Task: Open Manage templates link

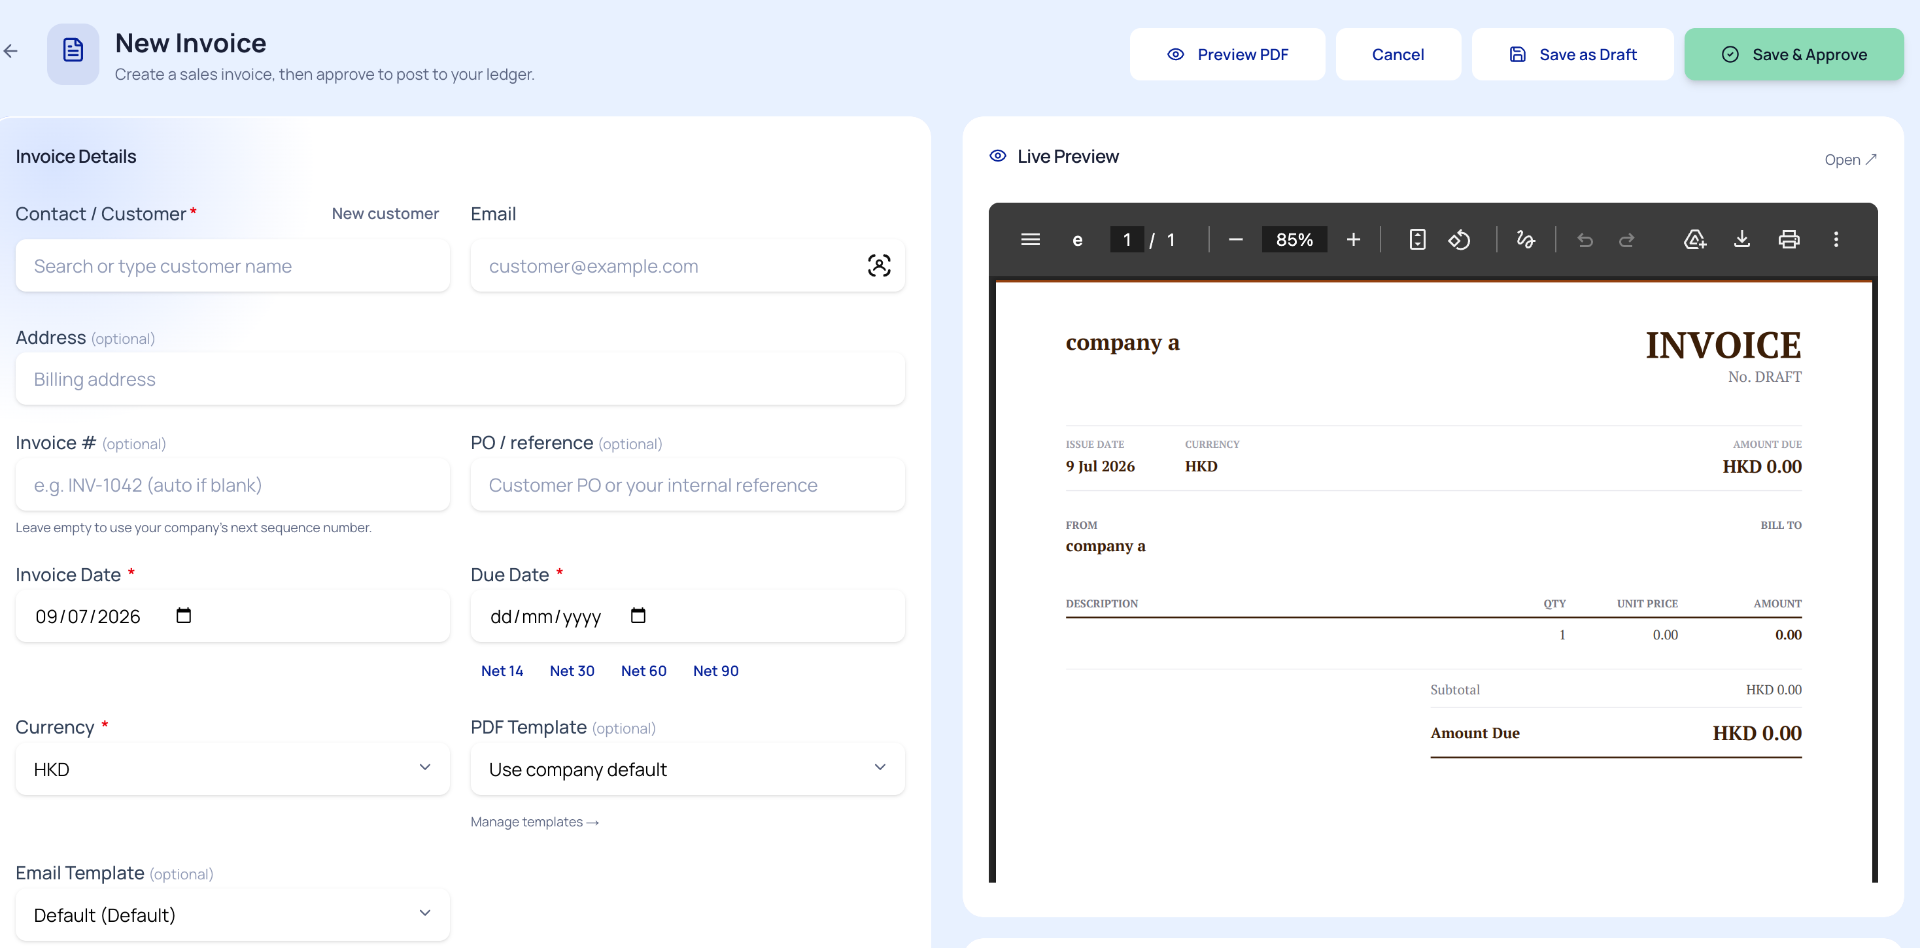Action: [x=535, y=822]
